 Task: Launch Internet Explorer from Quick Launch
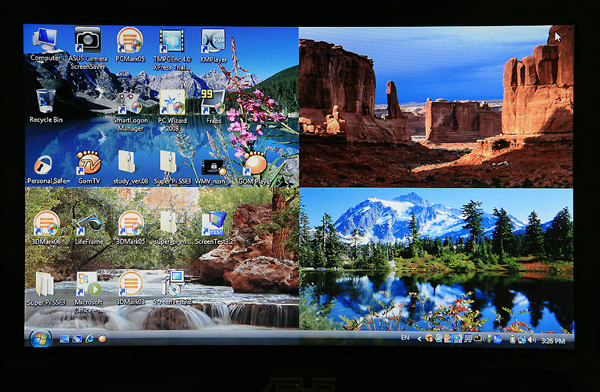click(89, 339)
